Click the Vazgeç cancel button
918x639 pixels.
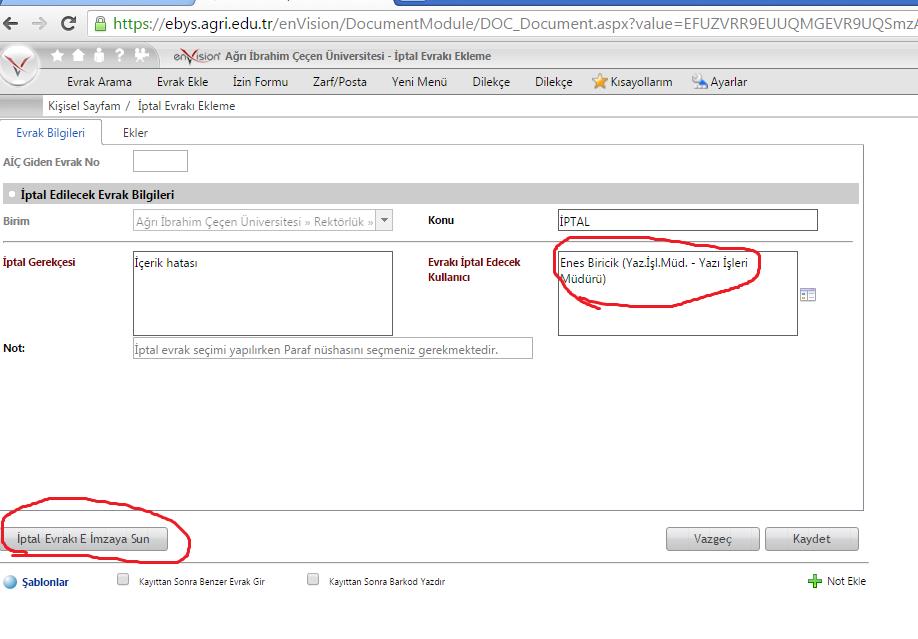pos(712,539)
